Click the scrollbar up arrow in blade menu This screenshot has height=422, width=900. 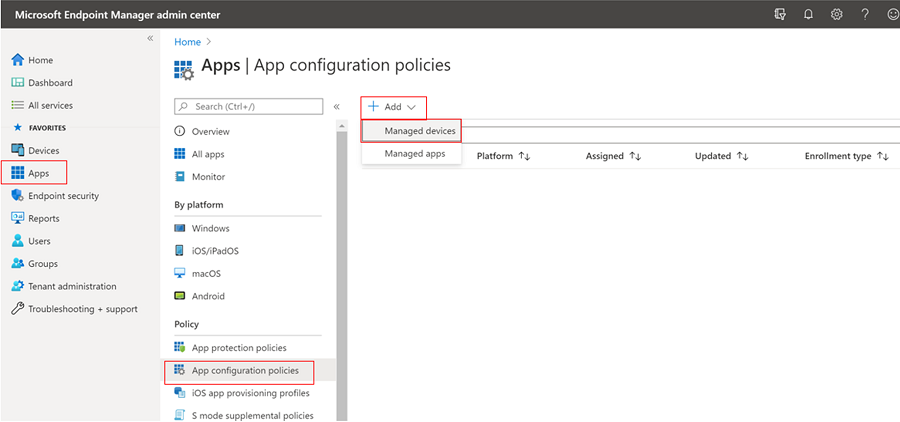342,125
